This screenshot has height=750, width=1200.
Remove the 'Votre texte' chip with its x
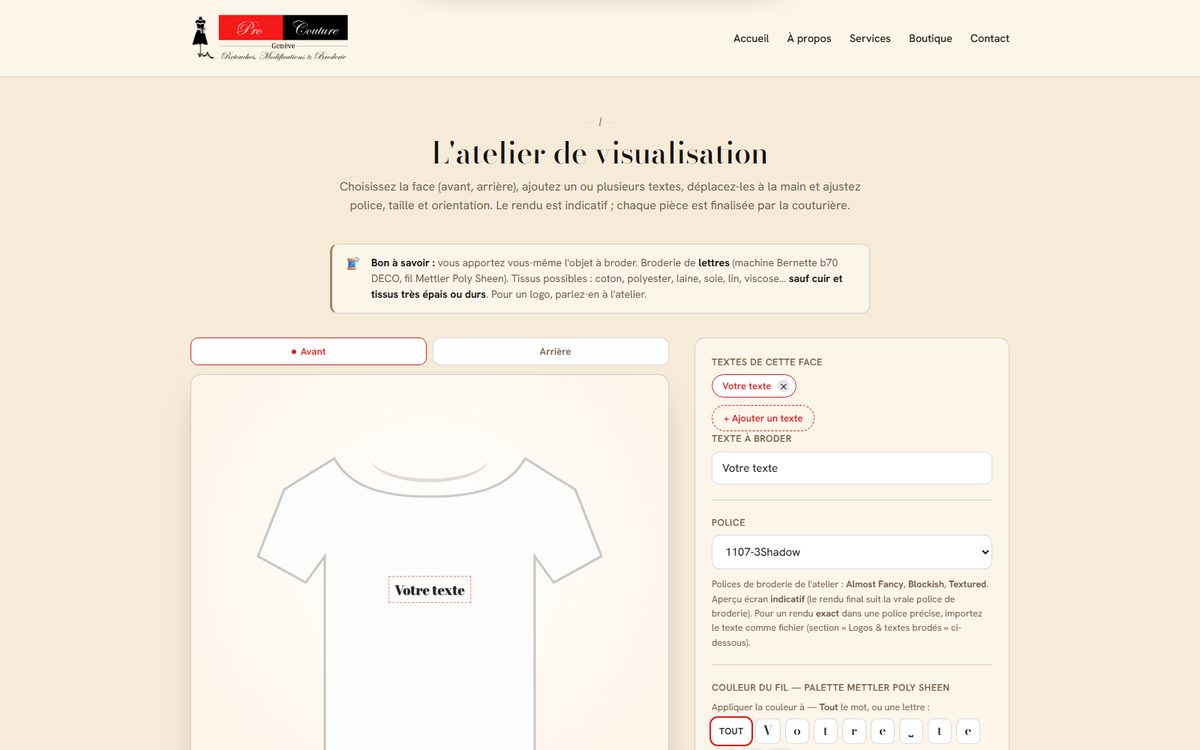[783, 386]
